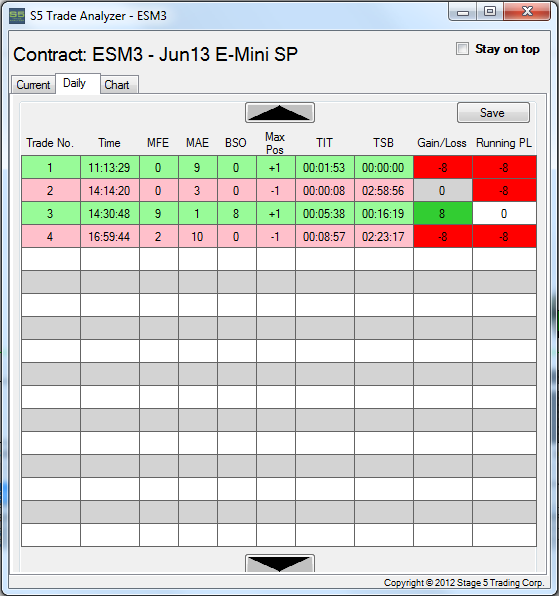Image resolution: width=559 pixels, height=596 pixels.
Task: Click the MFE column header
Action: pyautogui.click(x=158, y=143)
